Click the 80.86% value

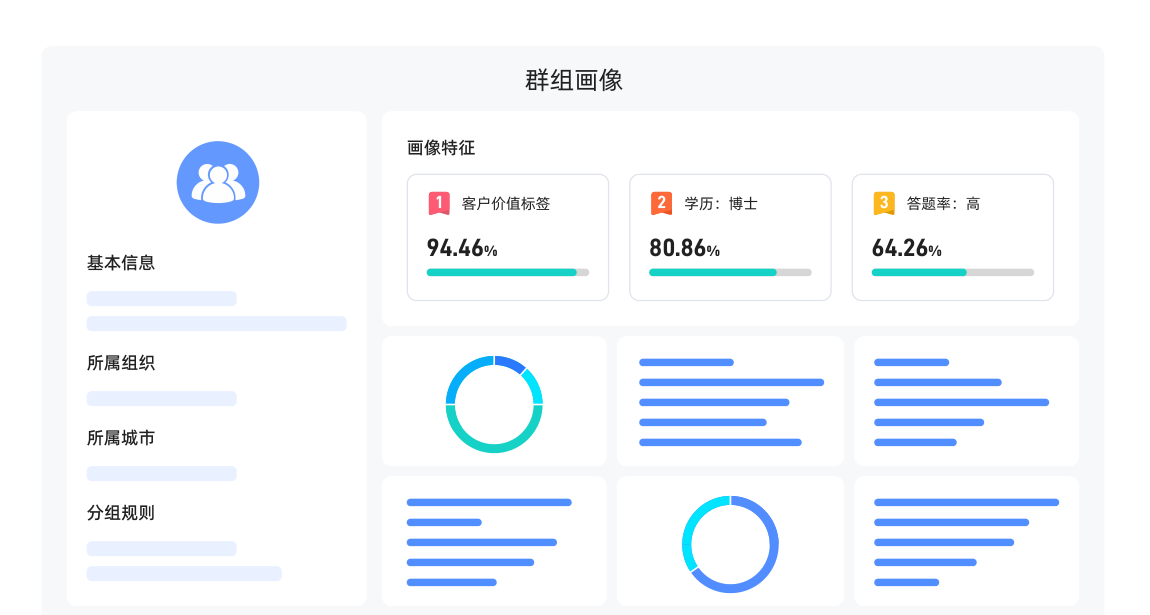[x=684, y=248]
